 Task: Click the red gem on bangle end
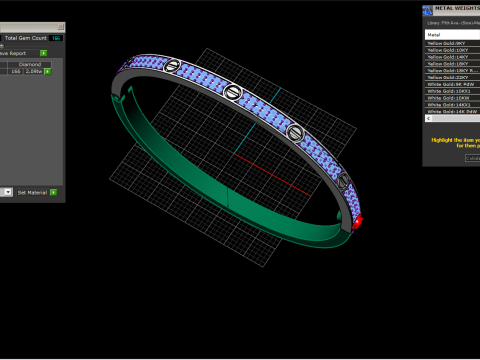click(x=358, y=222)
